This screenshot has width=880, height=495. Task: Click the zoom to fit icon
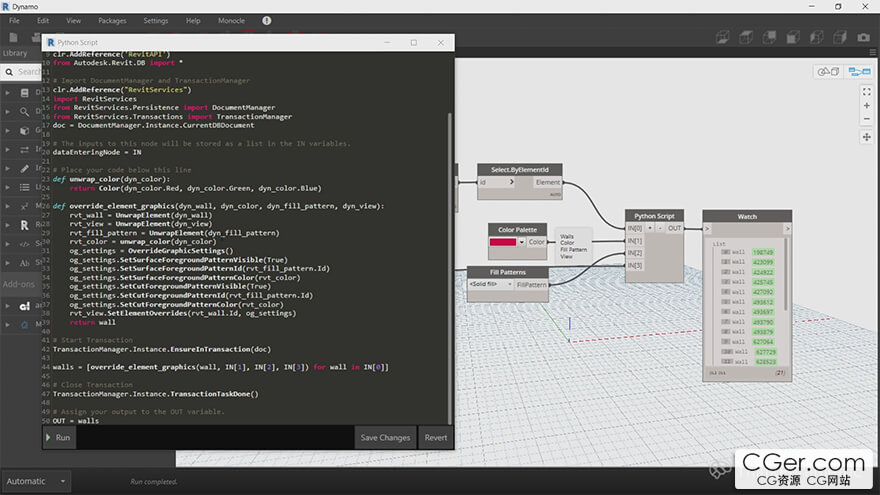click(x=867, y=91)
